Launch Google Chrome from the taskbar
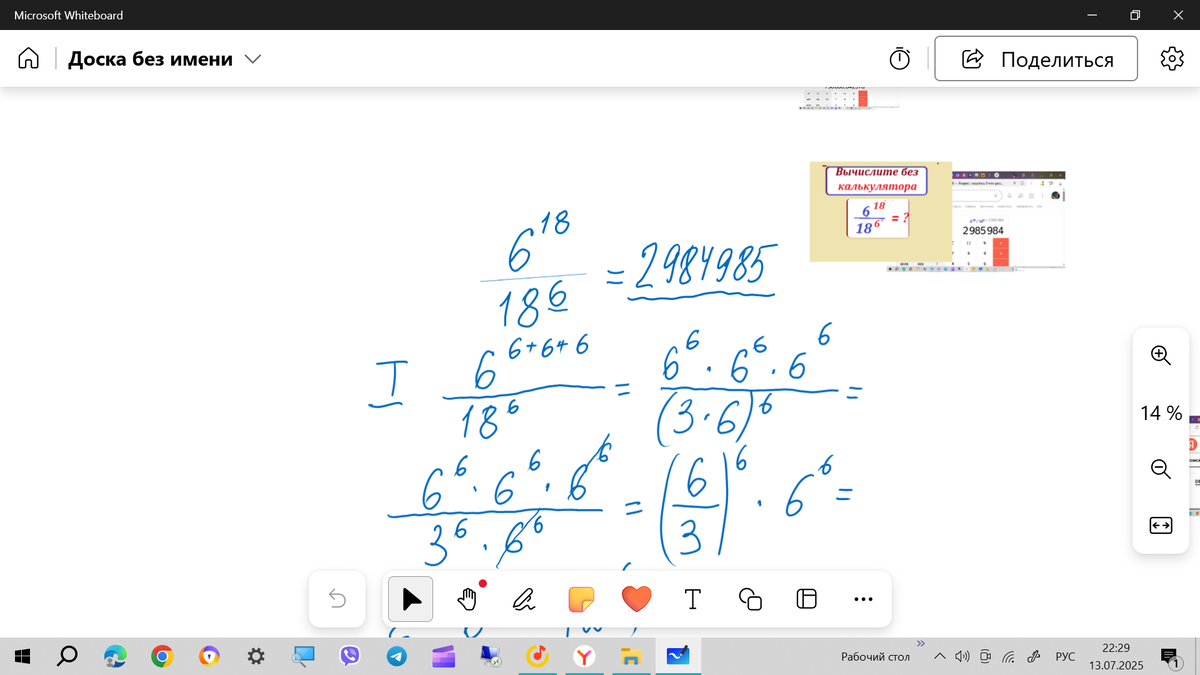 coord(161,656)
